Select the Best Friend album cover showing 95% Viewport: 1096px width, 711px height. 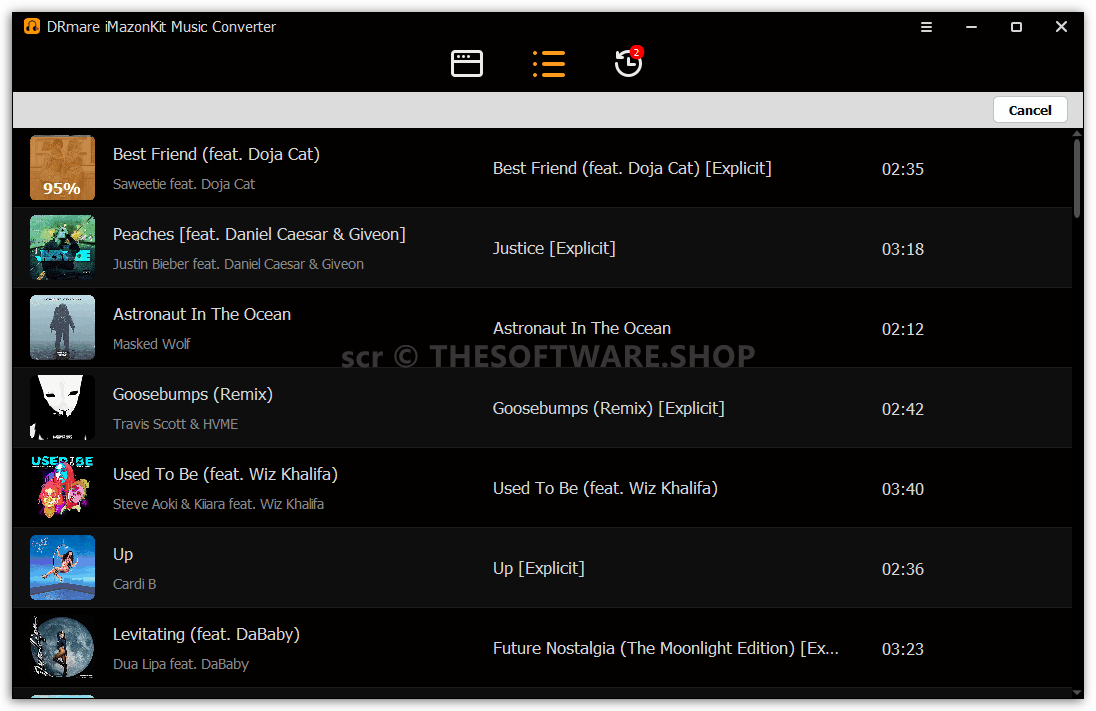62,168
